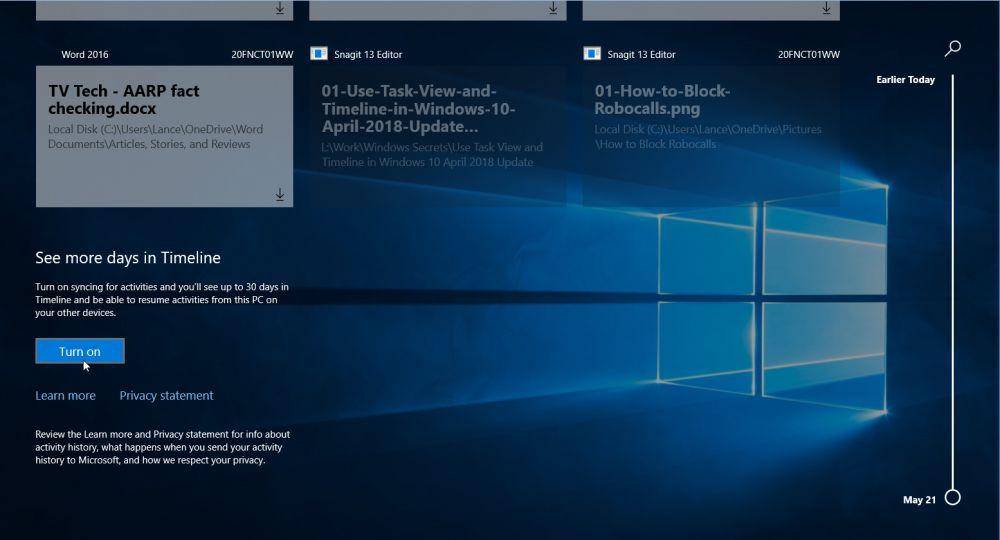
Task: Open the 01-Use-Task-View-and-Timeline activity card
Action: (438, 136)
